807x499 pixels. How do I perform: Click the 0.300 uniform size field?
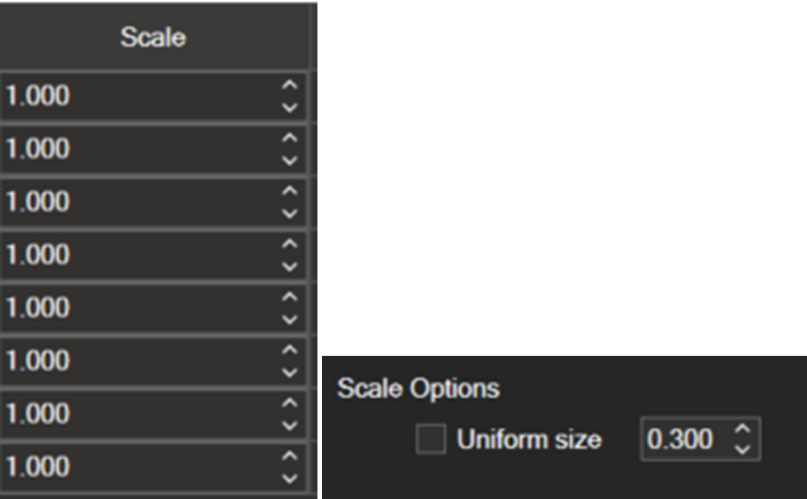[x=682, y=439]
